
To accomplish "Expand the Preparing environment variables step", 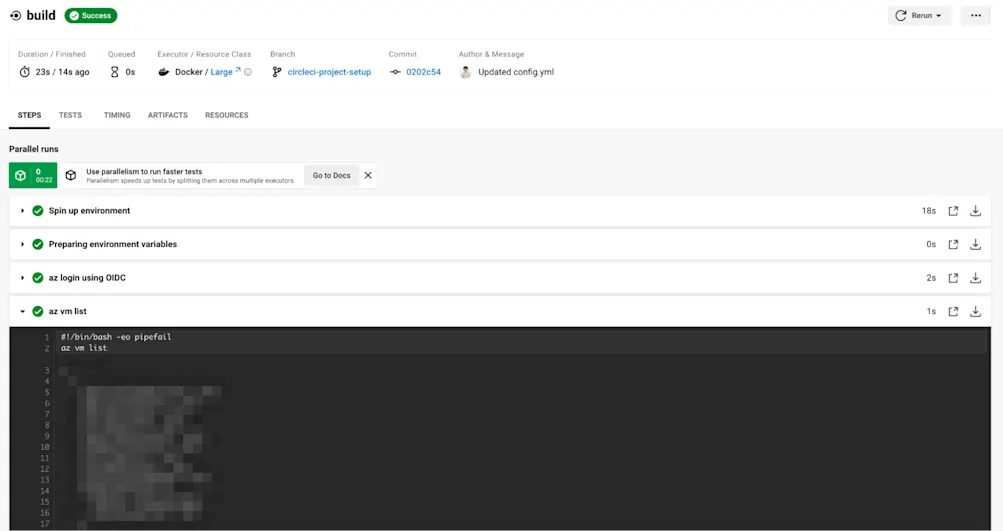I will click(22, 244).
